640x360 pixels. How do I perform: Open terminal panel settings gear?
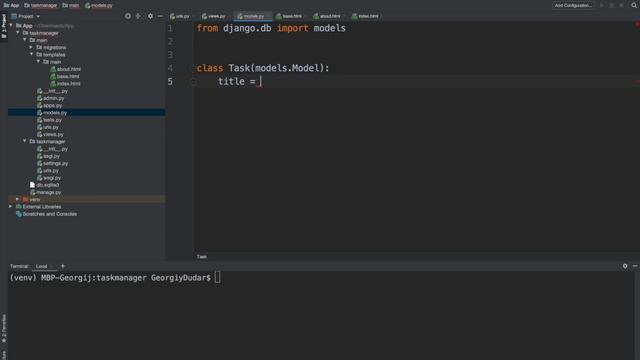click(x=625, y=266)
